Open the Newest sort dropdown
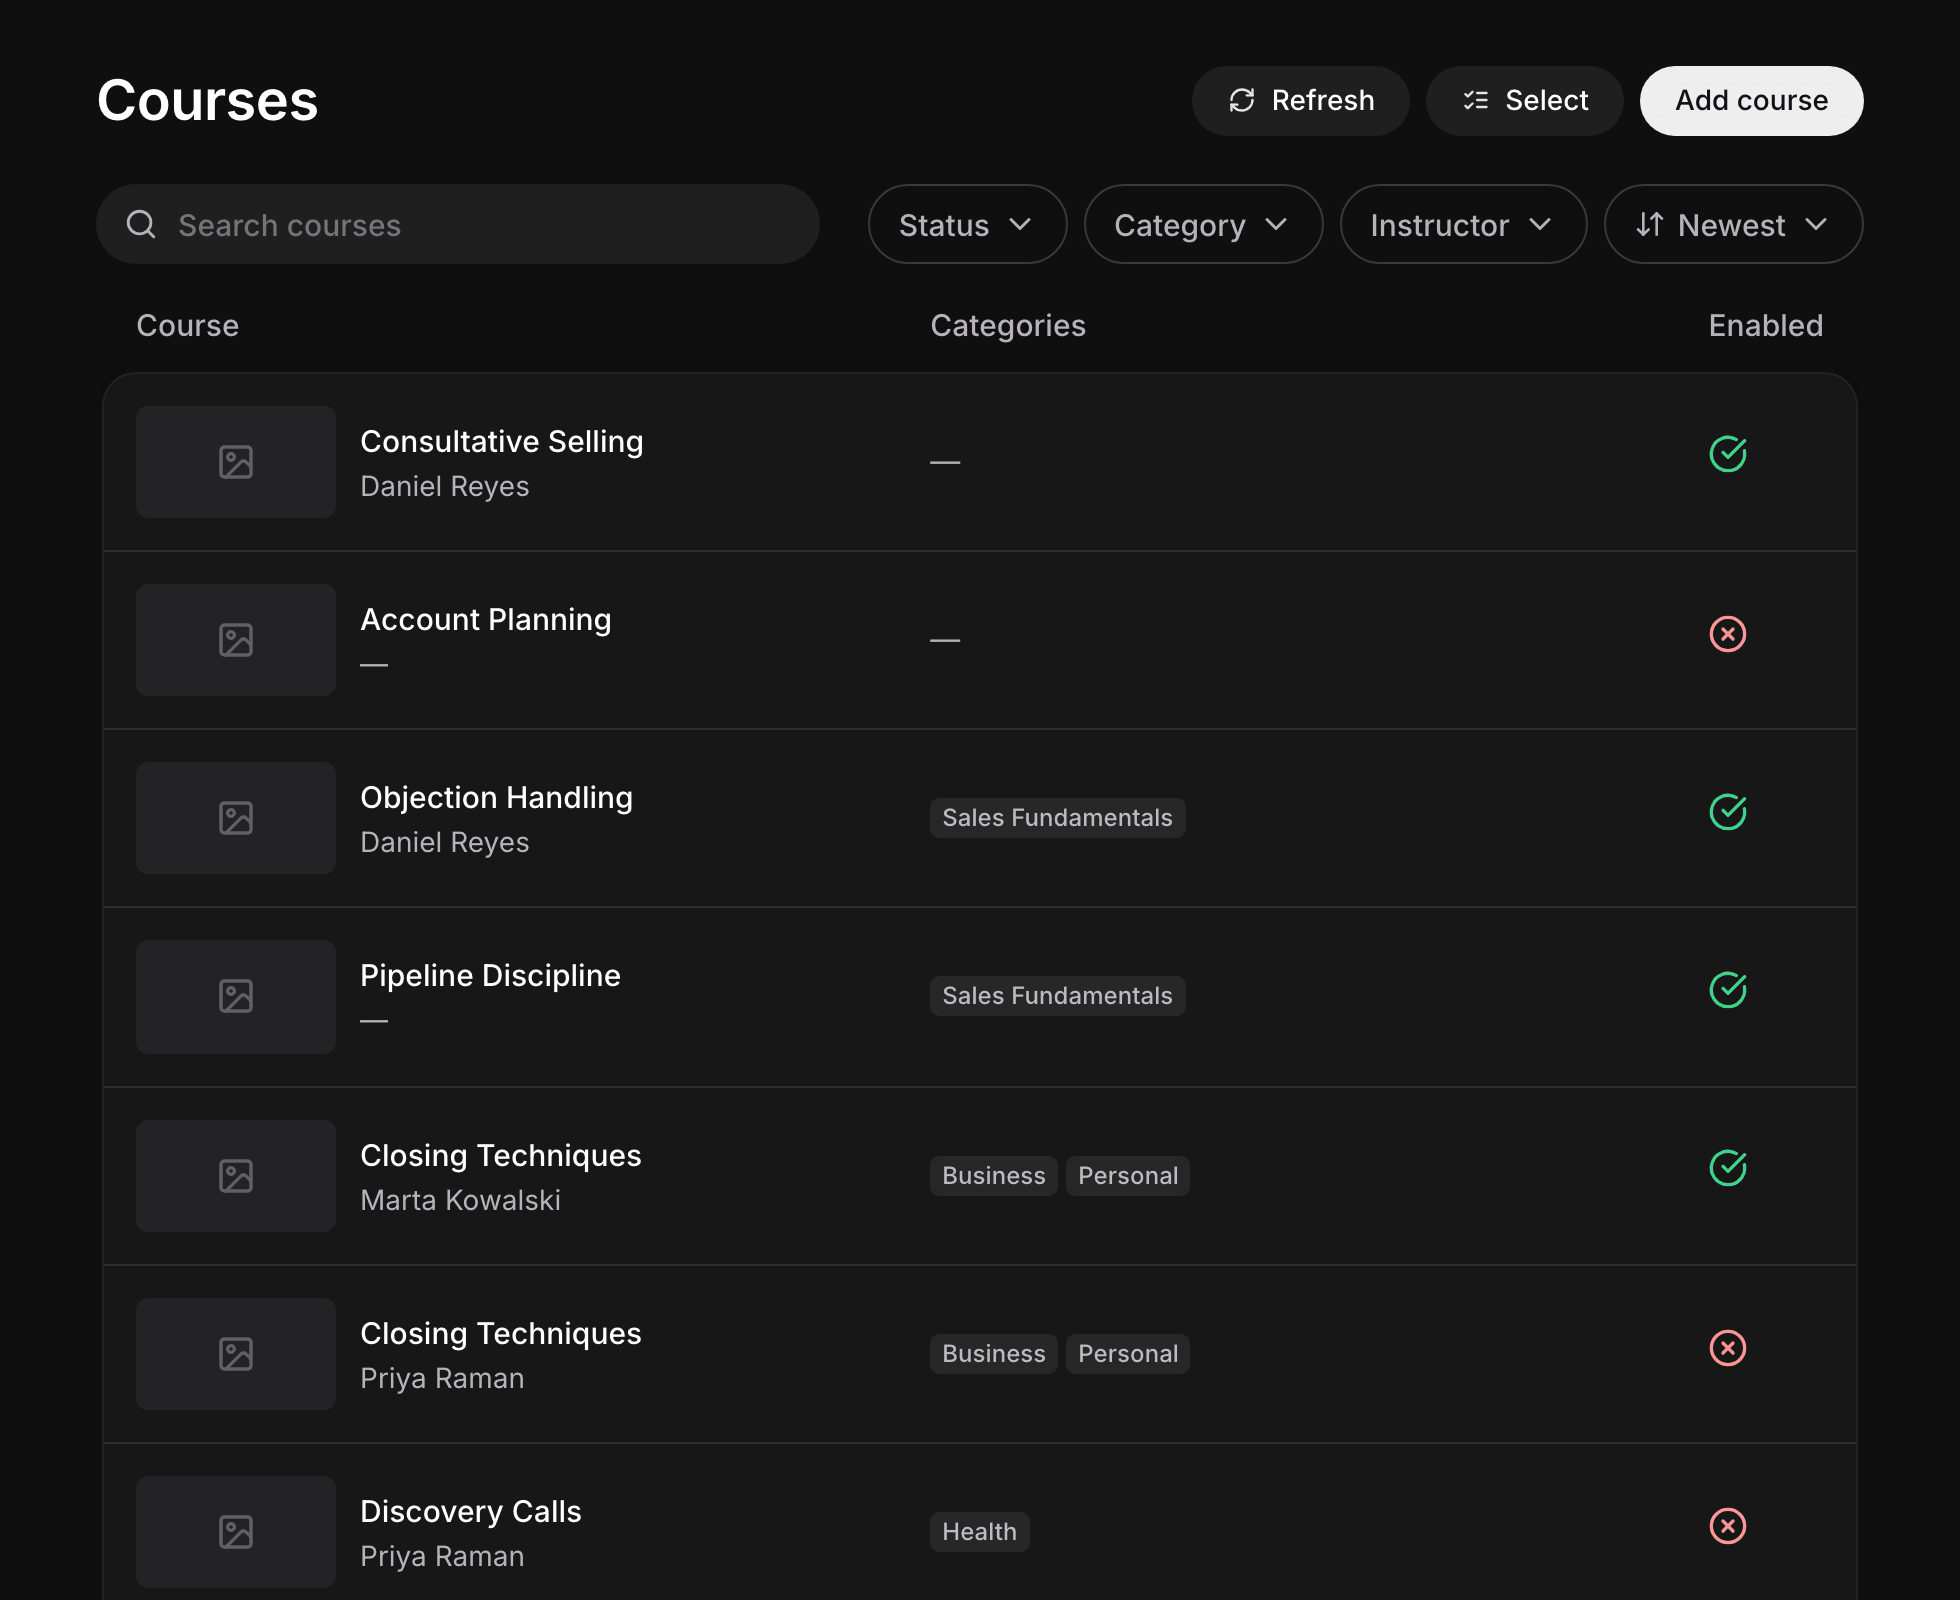The width and height of the screenshot is (1960, 1600). coord(1733,224)
